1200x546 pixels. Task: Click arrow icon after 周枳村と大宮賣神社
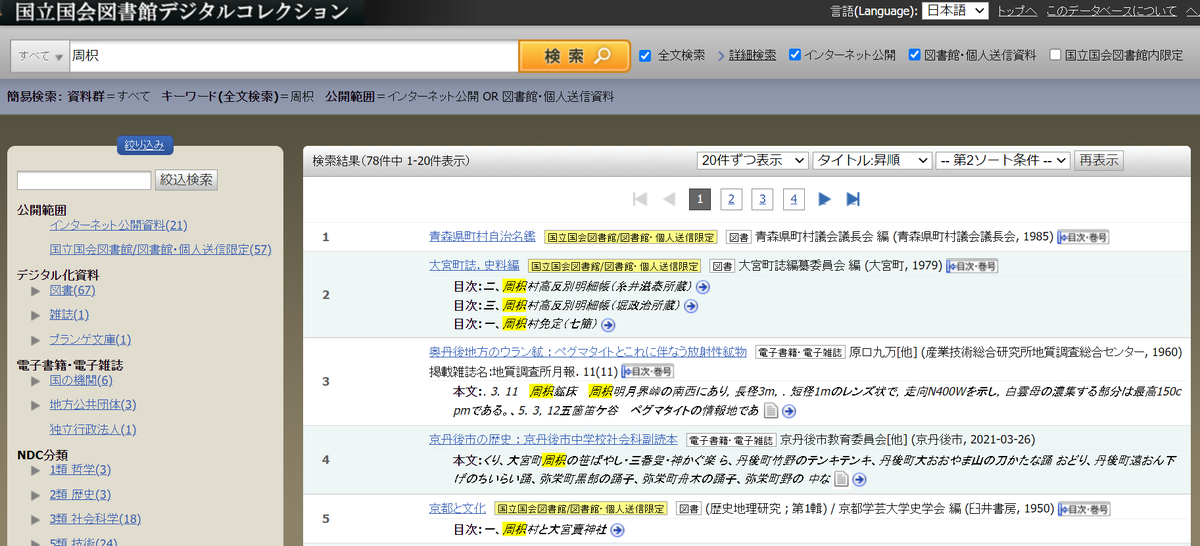pyautogui.click(x=617, y=530)
